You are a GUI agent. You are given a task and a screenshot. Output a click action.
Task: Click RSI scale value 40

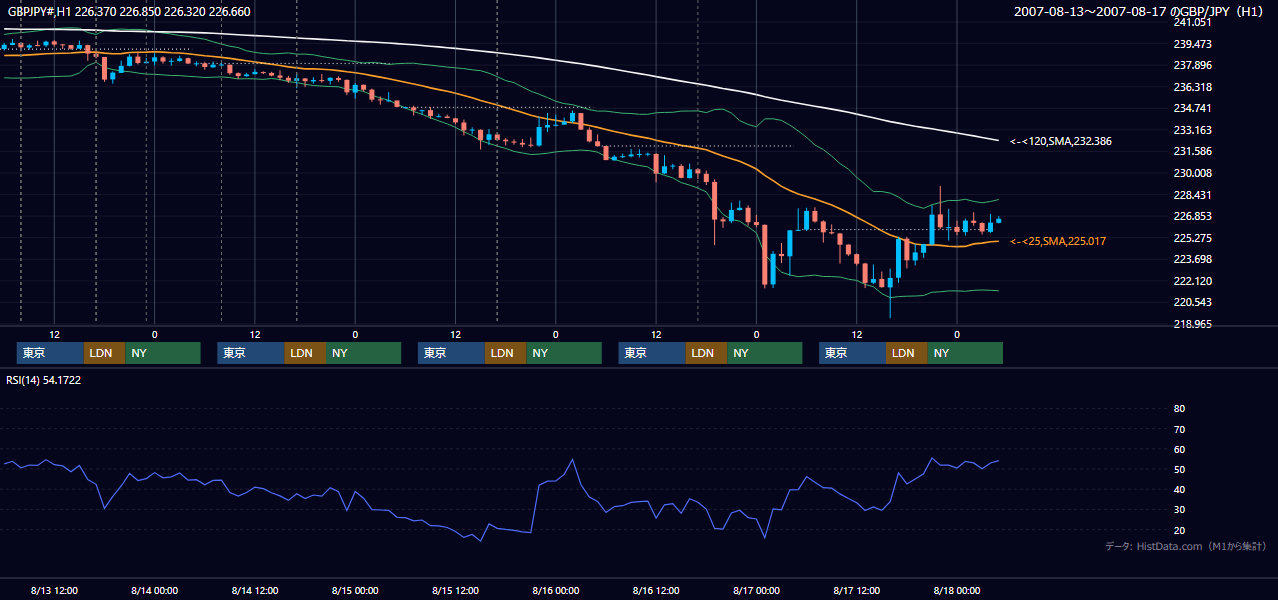tap(1179, 490)
